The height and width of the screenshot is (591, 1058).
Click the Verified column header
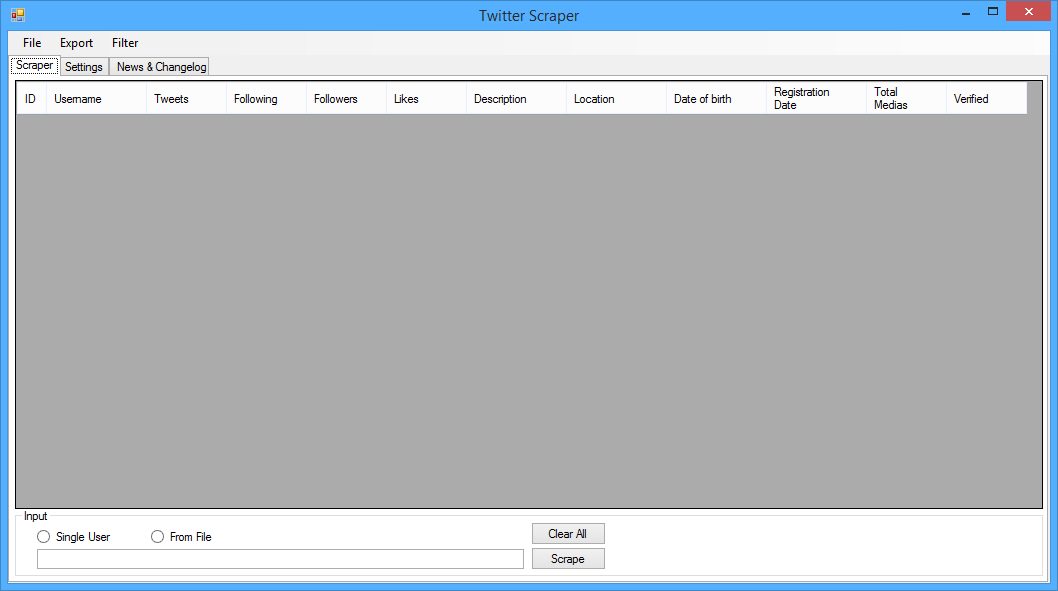pos(986,98)
